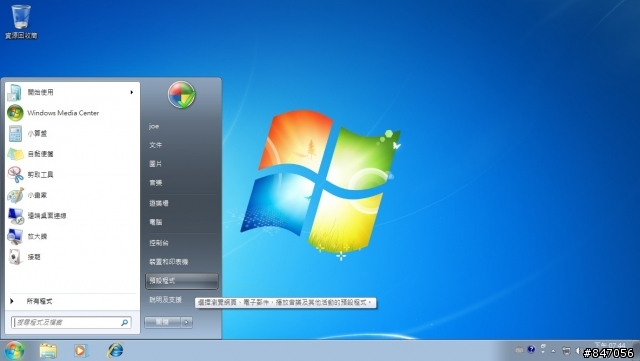Image resolution: width=640 pixels, height=361 pixels.
Task: Open the Calculator (小算盤) program
Action: point(71,134)
